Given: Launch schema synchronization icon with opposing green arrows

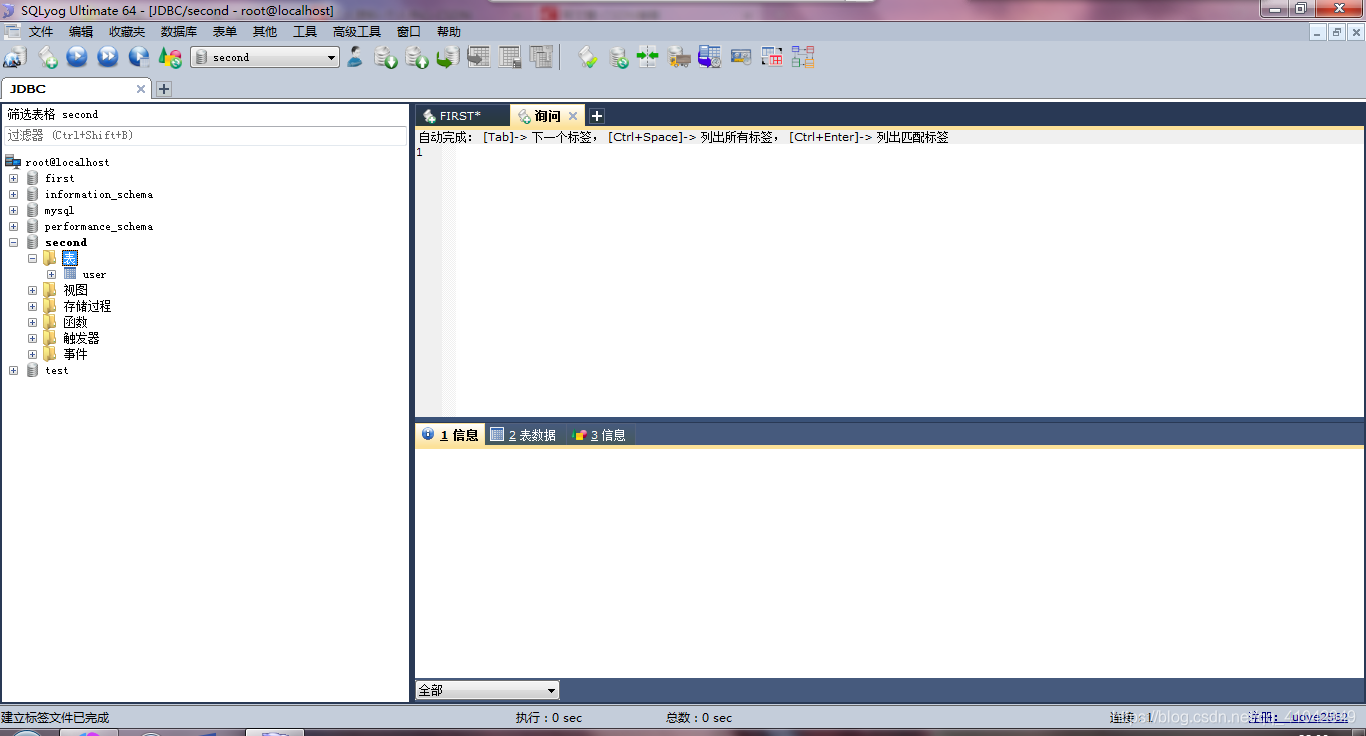Looking at the screenshot, I should point(648,57).
